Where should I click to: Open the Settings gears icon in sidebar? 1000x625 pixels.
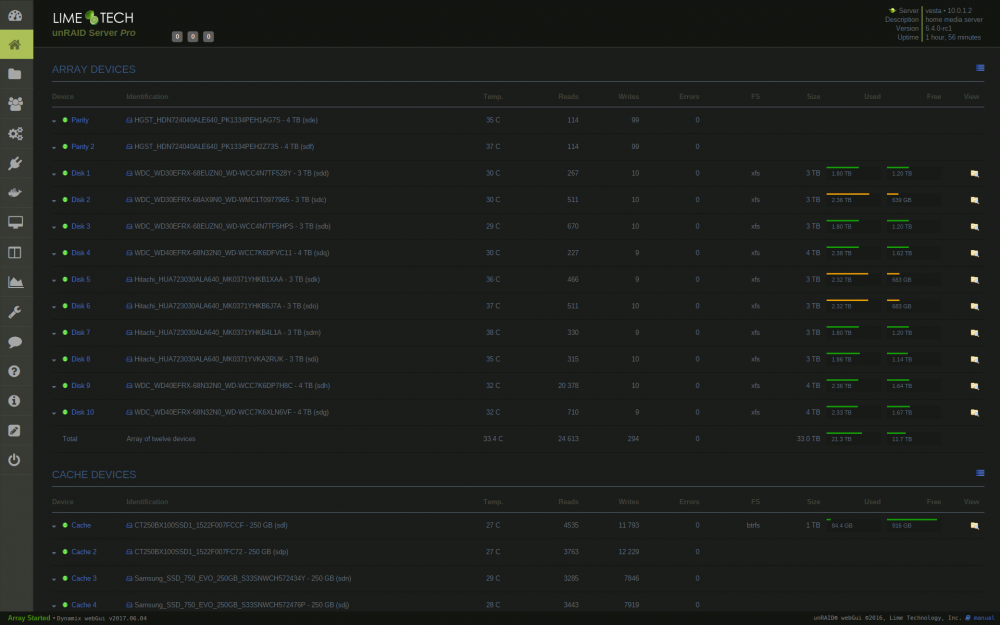pyautogui.click(x=15, y=133)
